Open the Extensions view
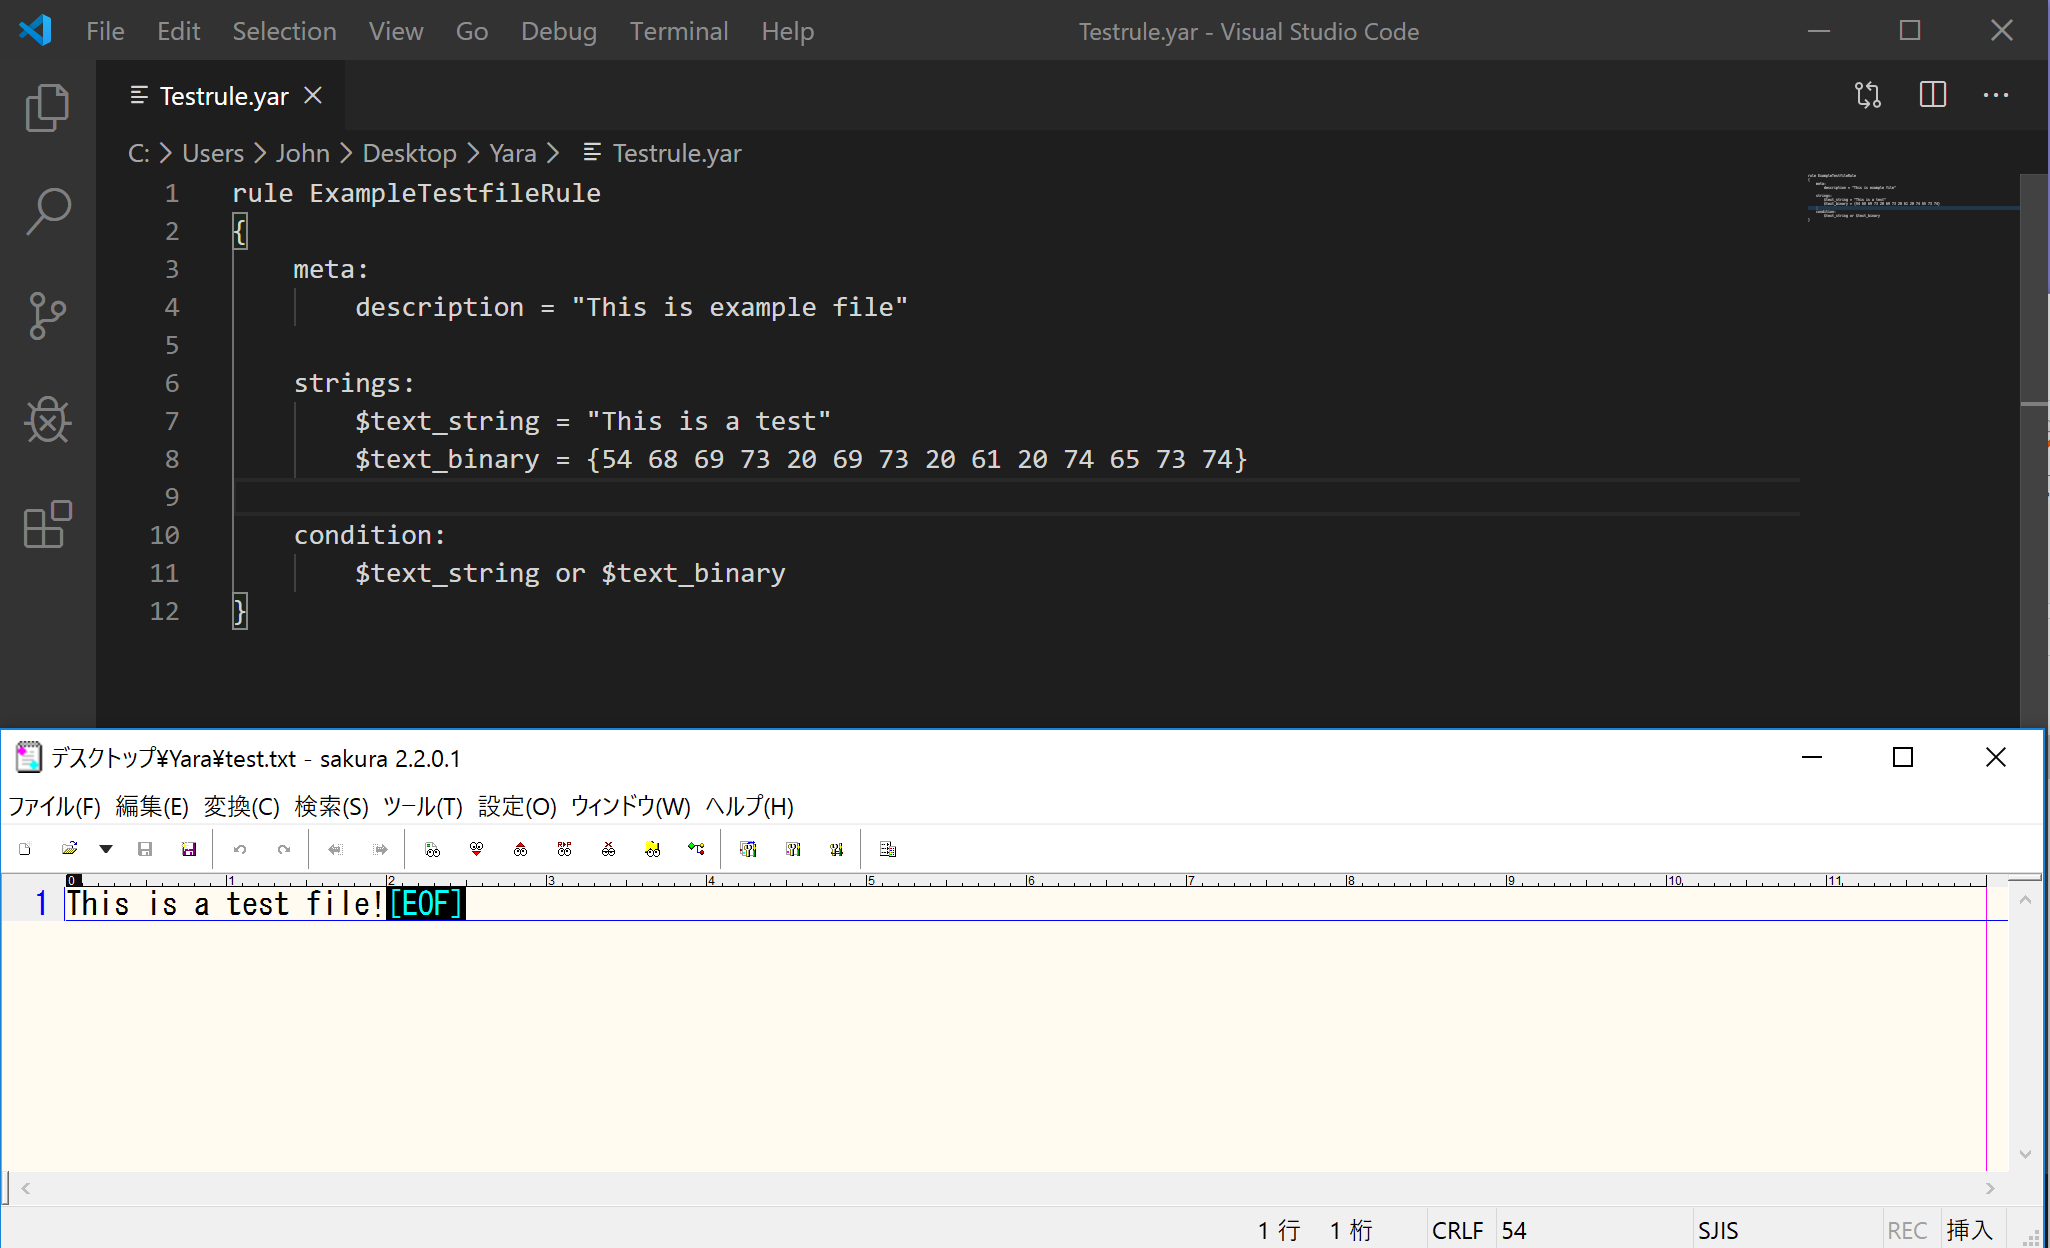2050x1248 pixels. (x=47, y=524)
